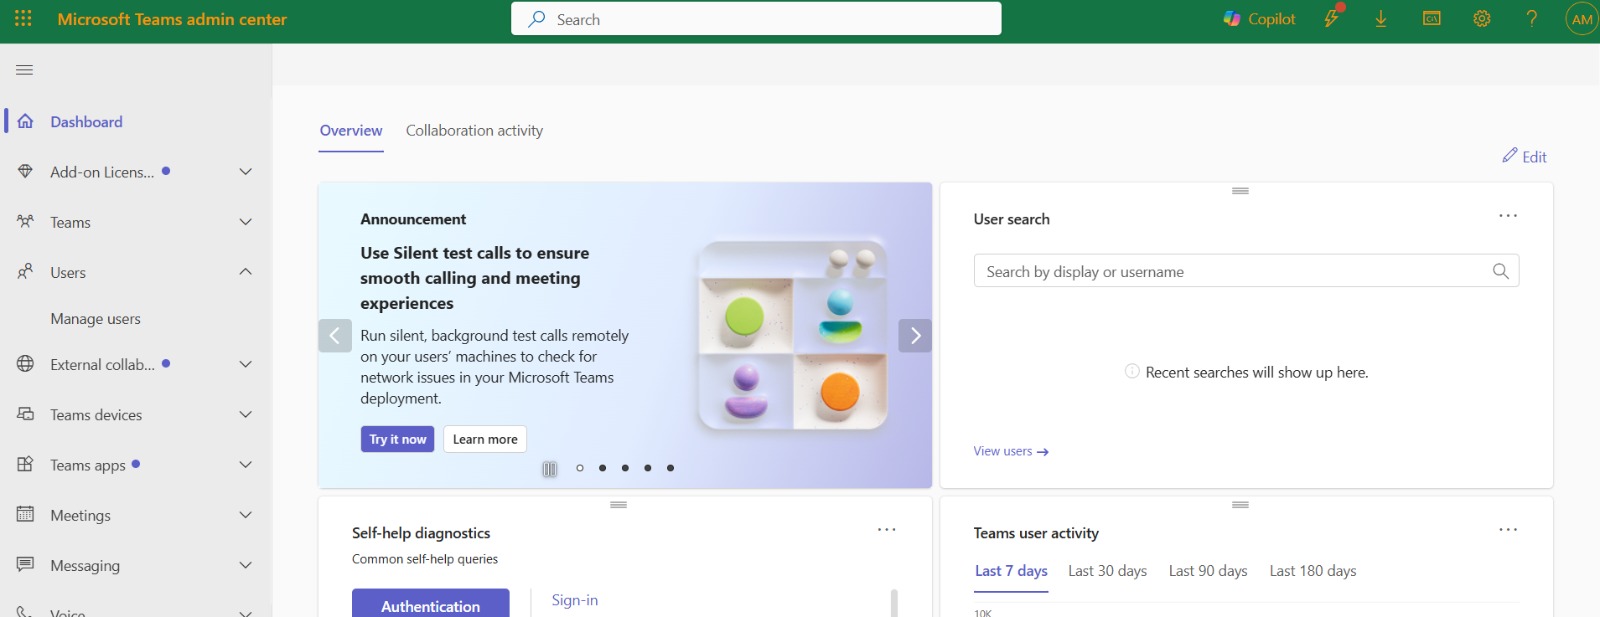Click the Teams group icon
Screen dimensions: 1600x617
click(x=26, y=221)
